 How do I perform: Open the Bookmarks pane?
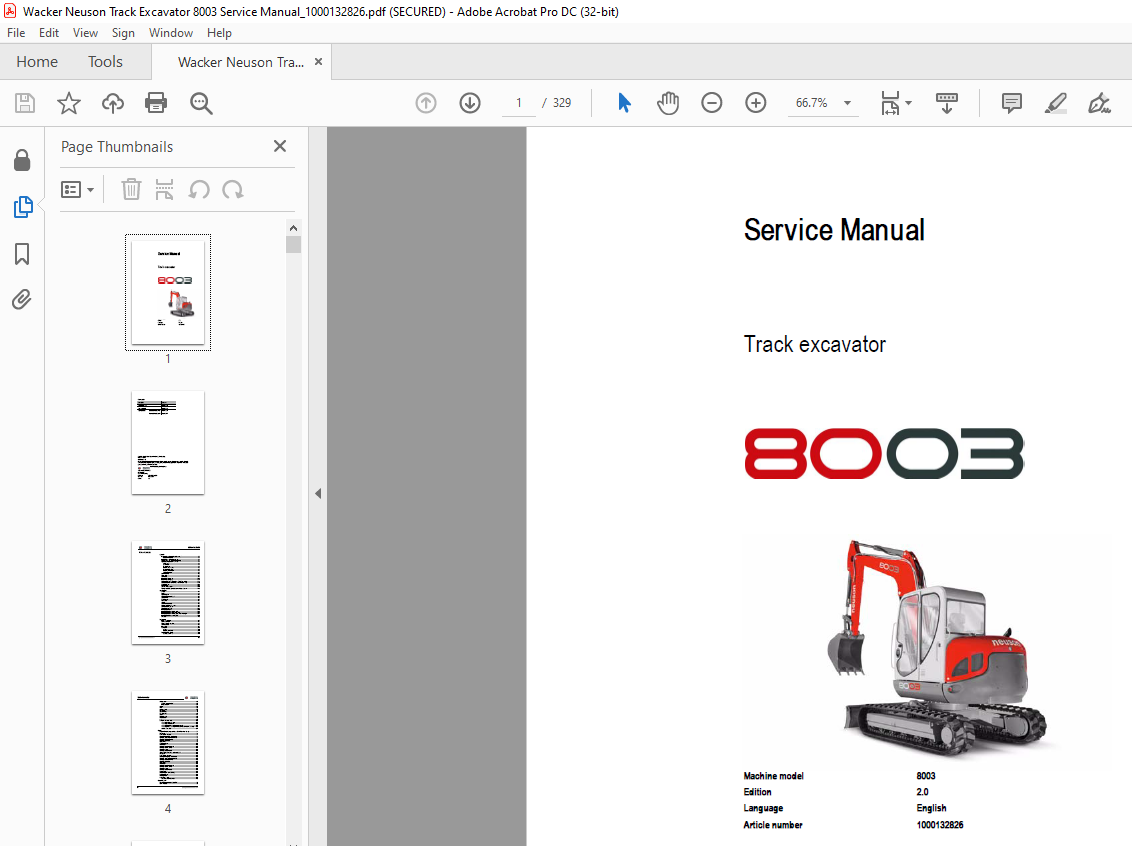point(22,254)
